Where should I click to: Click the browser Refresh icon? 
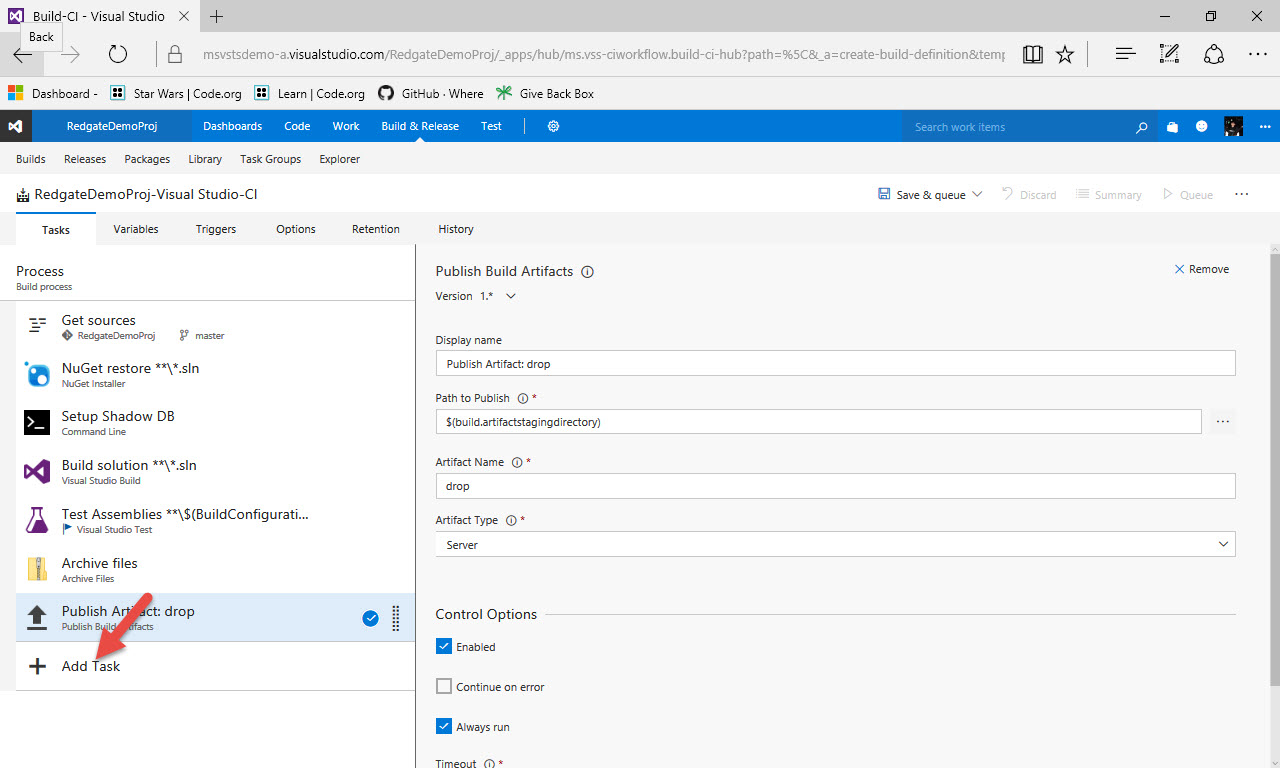pos(118,55)
